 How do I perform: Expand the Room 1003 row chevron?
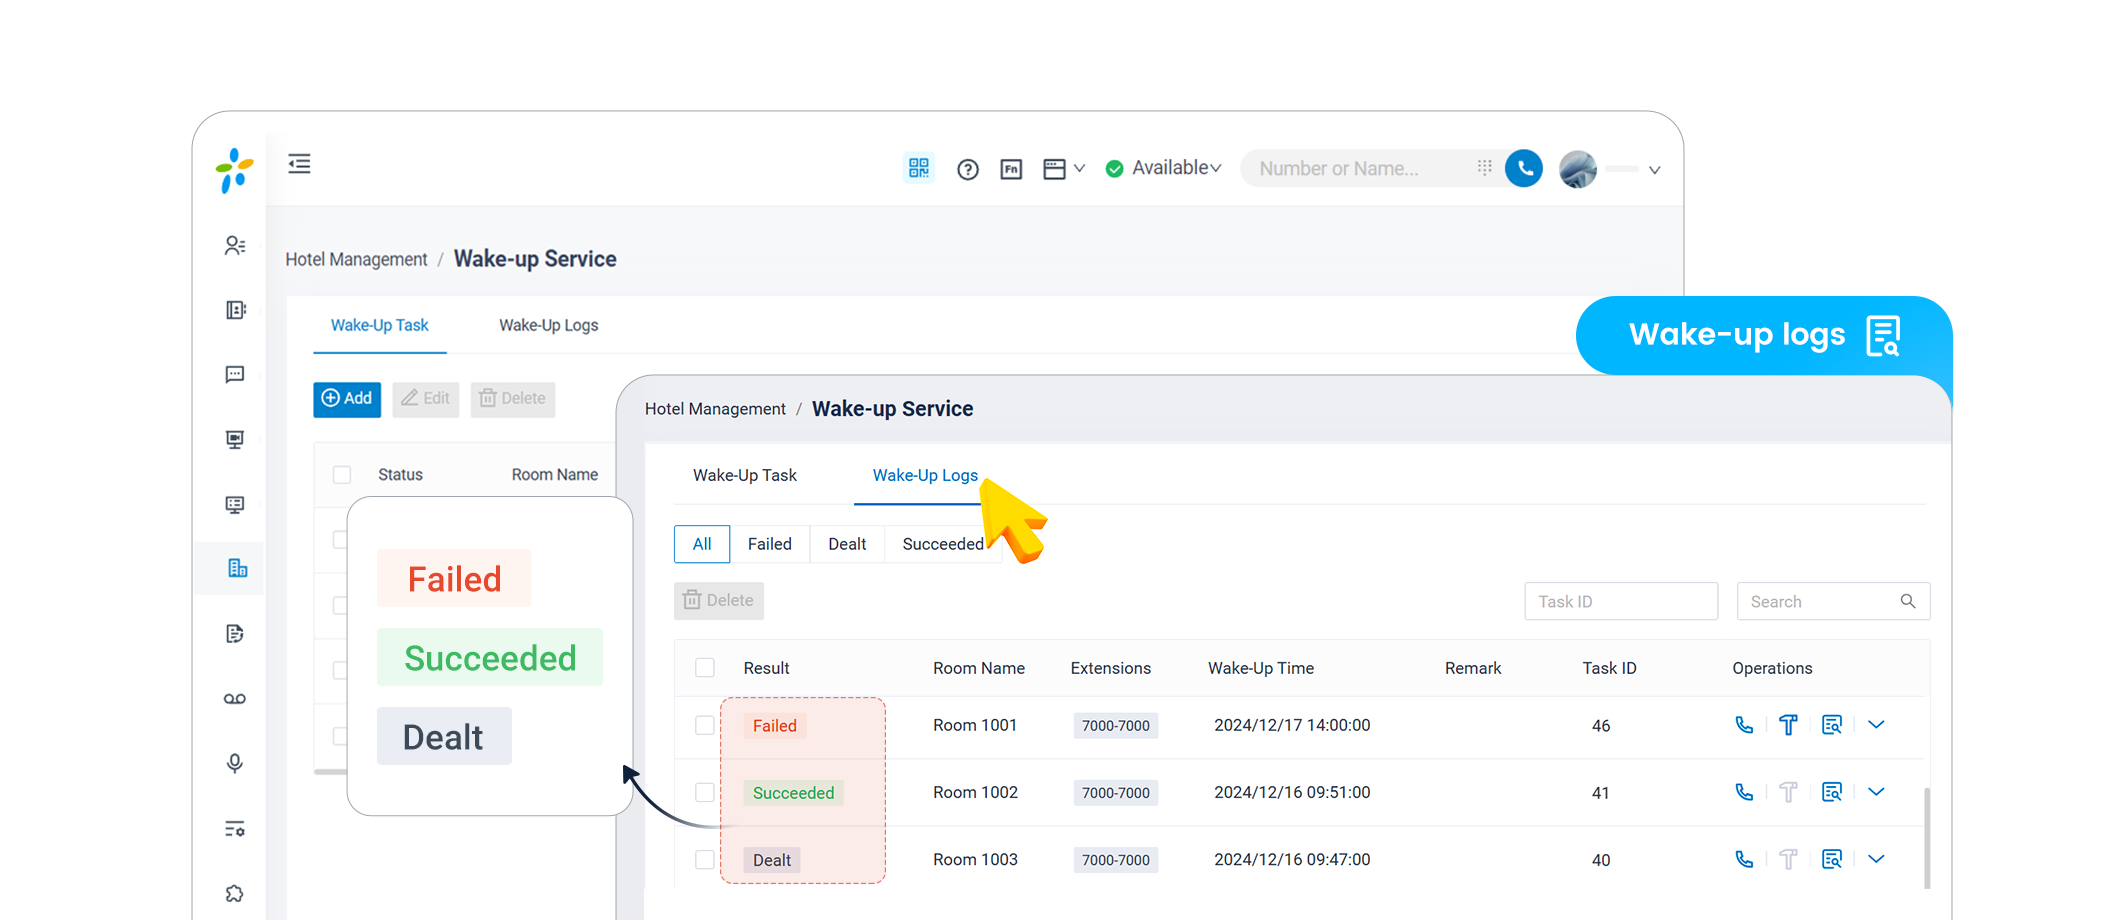1876,859
